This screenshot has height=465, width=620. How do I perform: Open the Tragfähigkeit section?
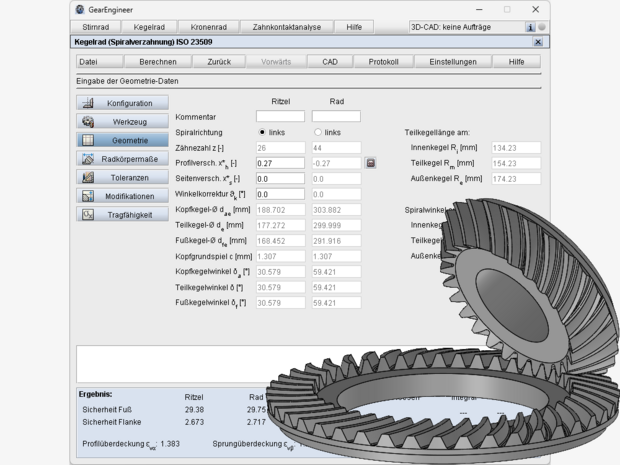[x=122, y=215]
